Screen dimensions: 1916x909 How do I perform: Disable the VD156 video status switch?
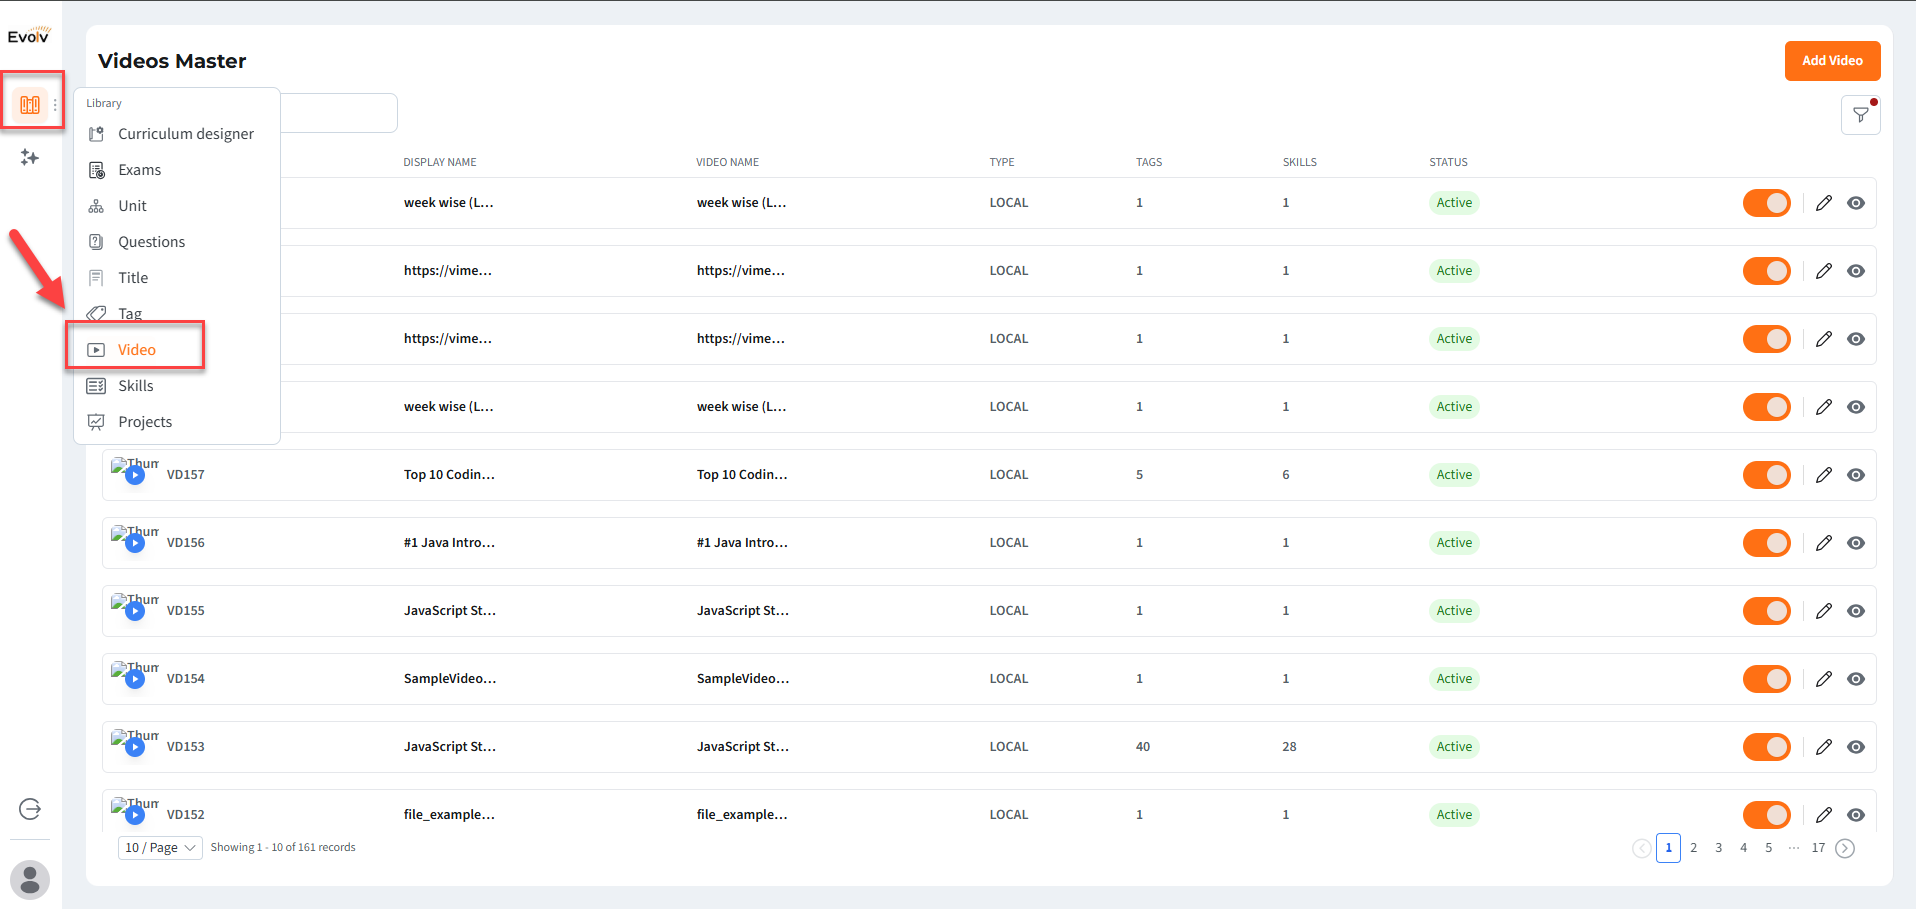(1767, 543)
